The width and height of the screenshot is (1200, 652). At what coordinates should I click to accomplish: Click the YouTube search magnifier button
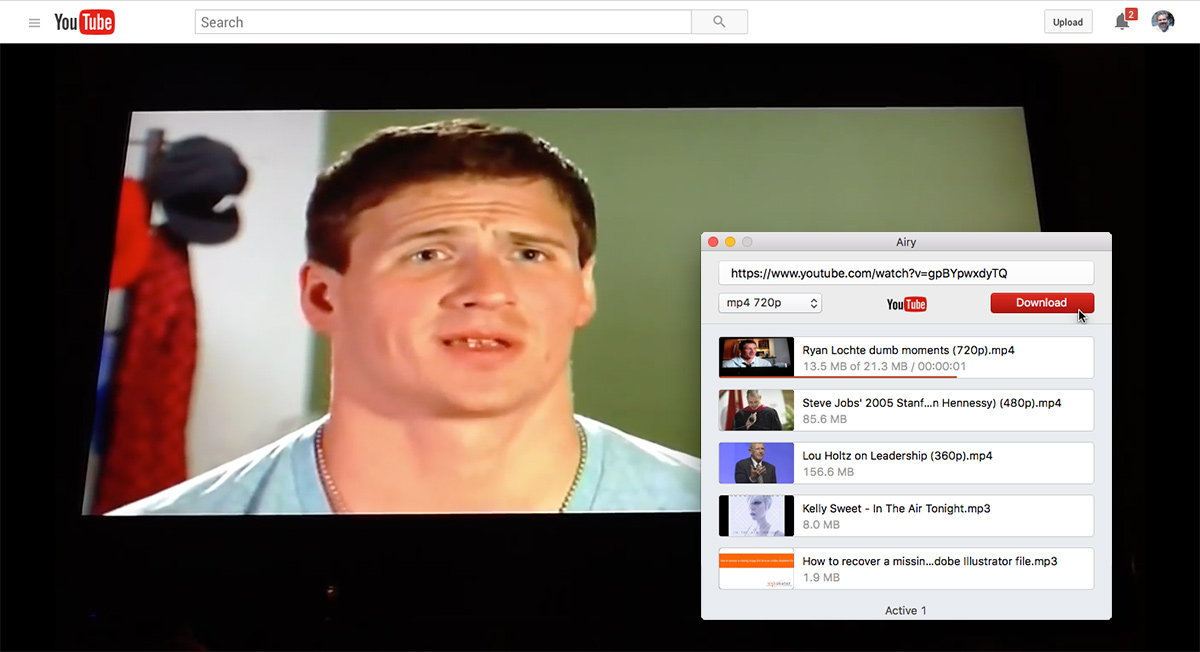tap(719, 22)
